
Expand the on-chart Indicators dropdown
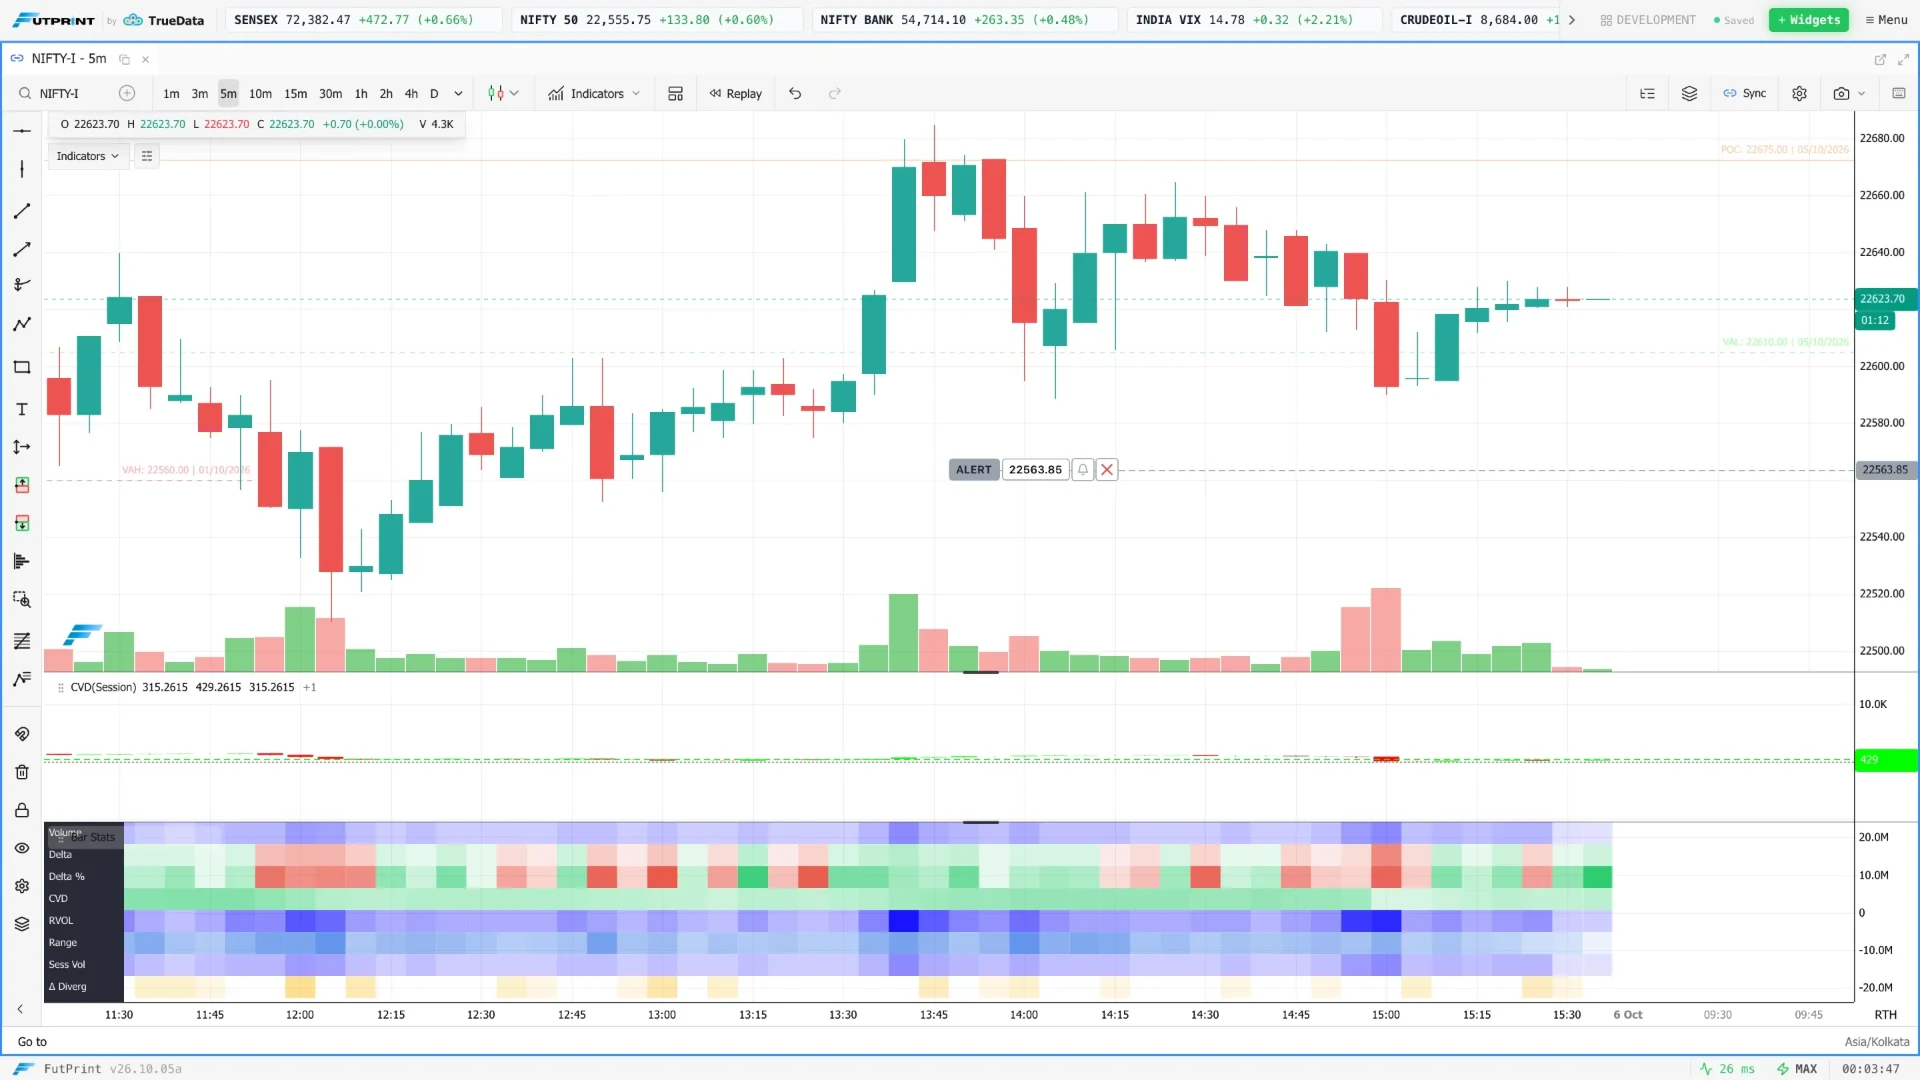tap(88, 156)
